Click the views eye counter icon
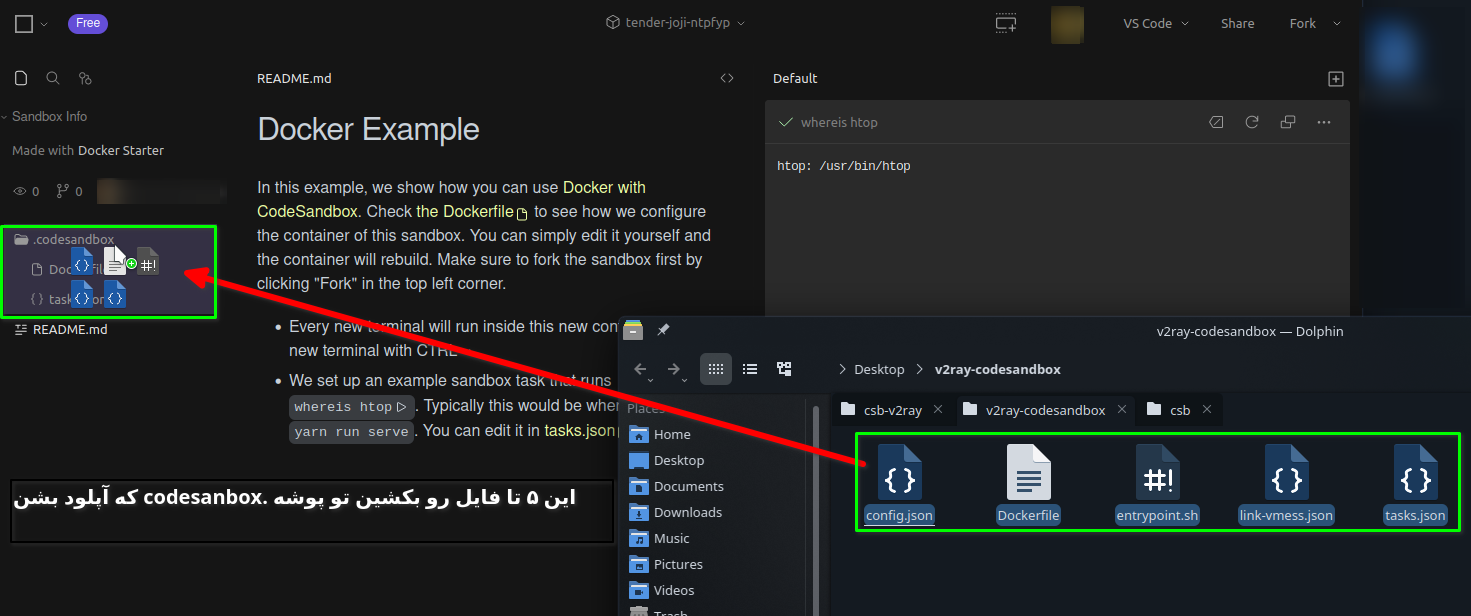This screenshot has width=1471, height=616. pos(19,191)
